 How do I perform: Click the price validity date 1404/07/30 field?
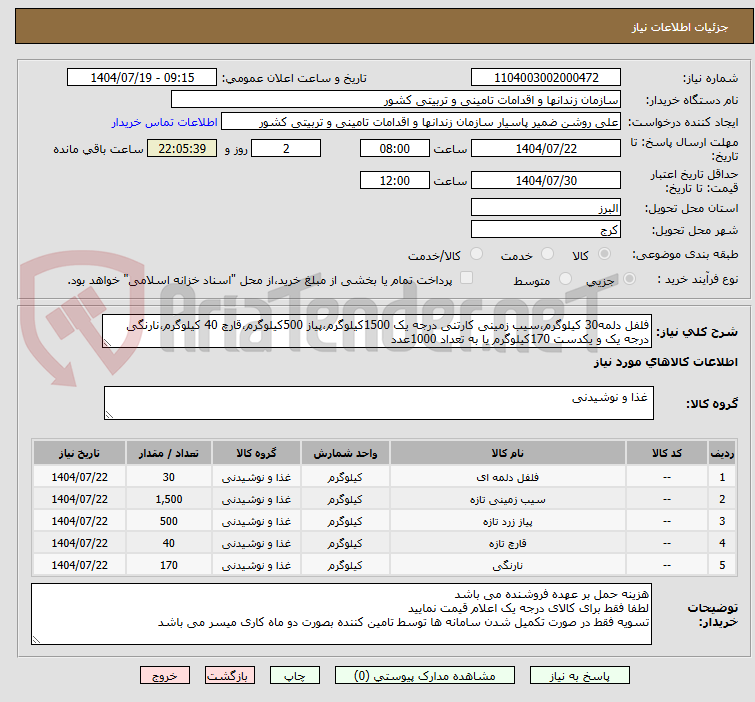[546, 181]
